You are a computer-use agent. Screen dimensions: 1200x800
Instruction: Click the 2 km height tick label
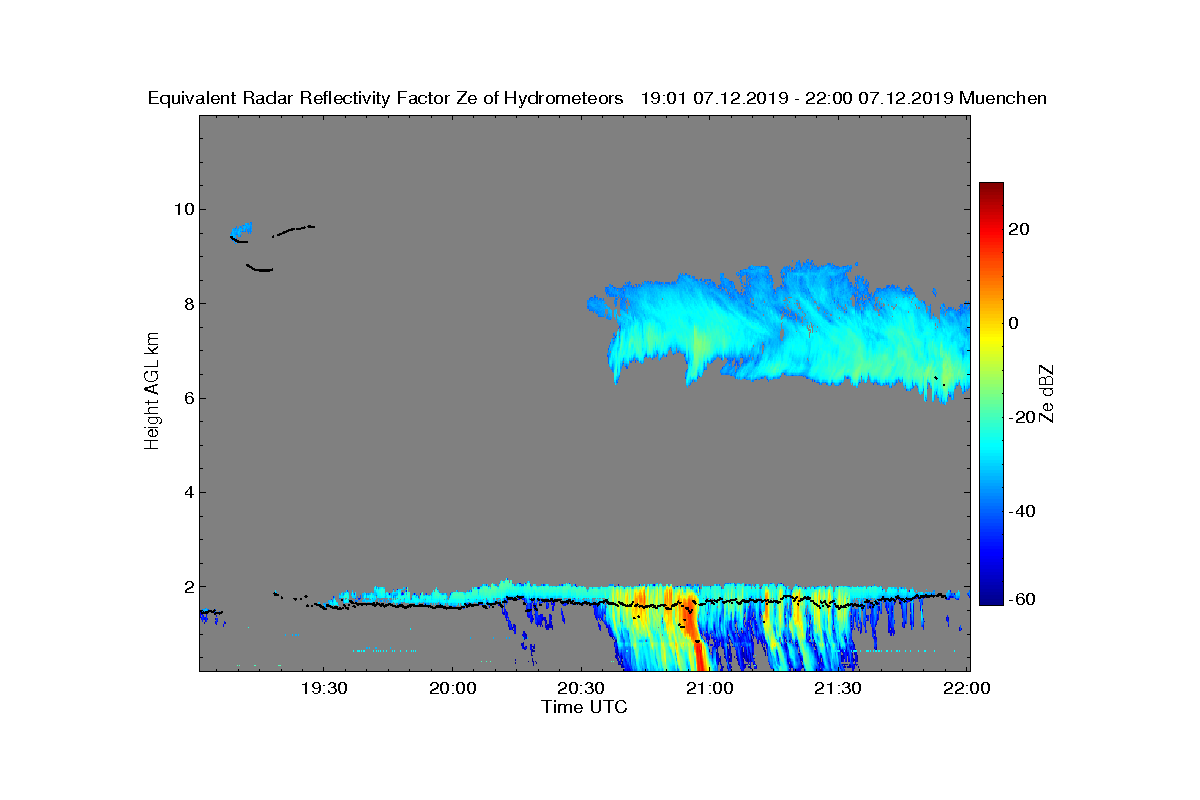tap(188, 587)
